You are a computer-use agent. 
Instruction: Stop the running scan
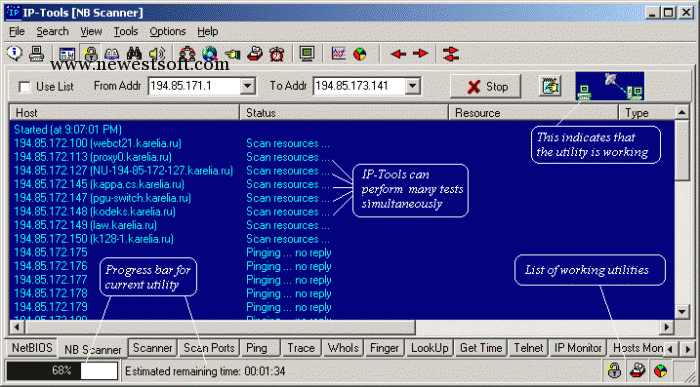[x=485, y=87]
